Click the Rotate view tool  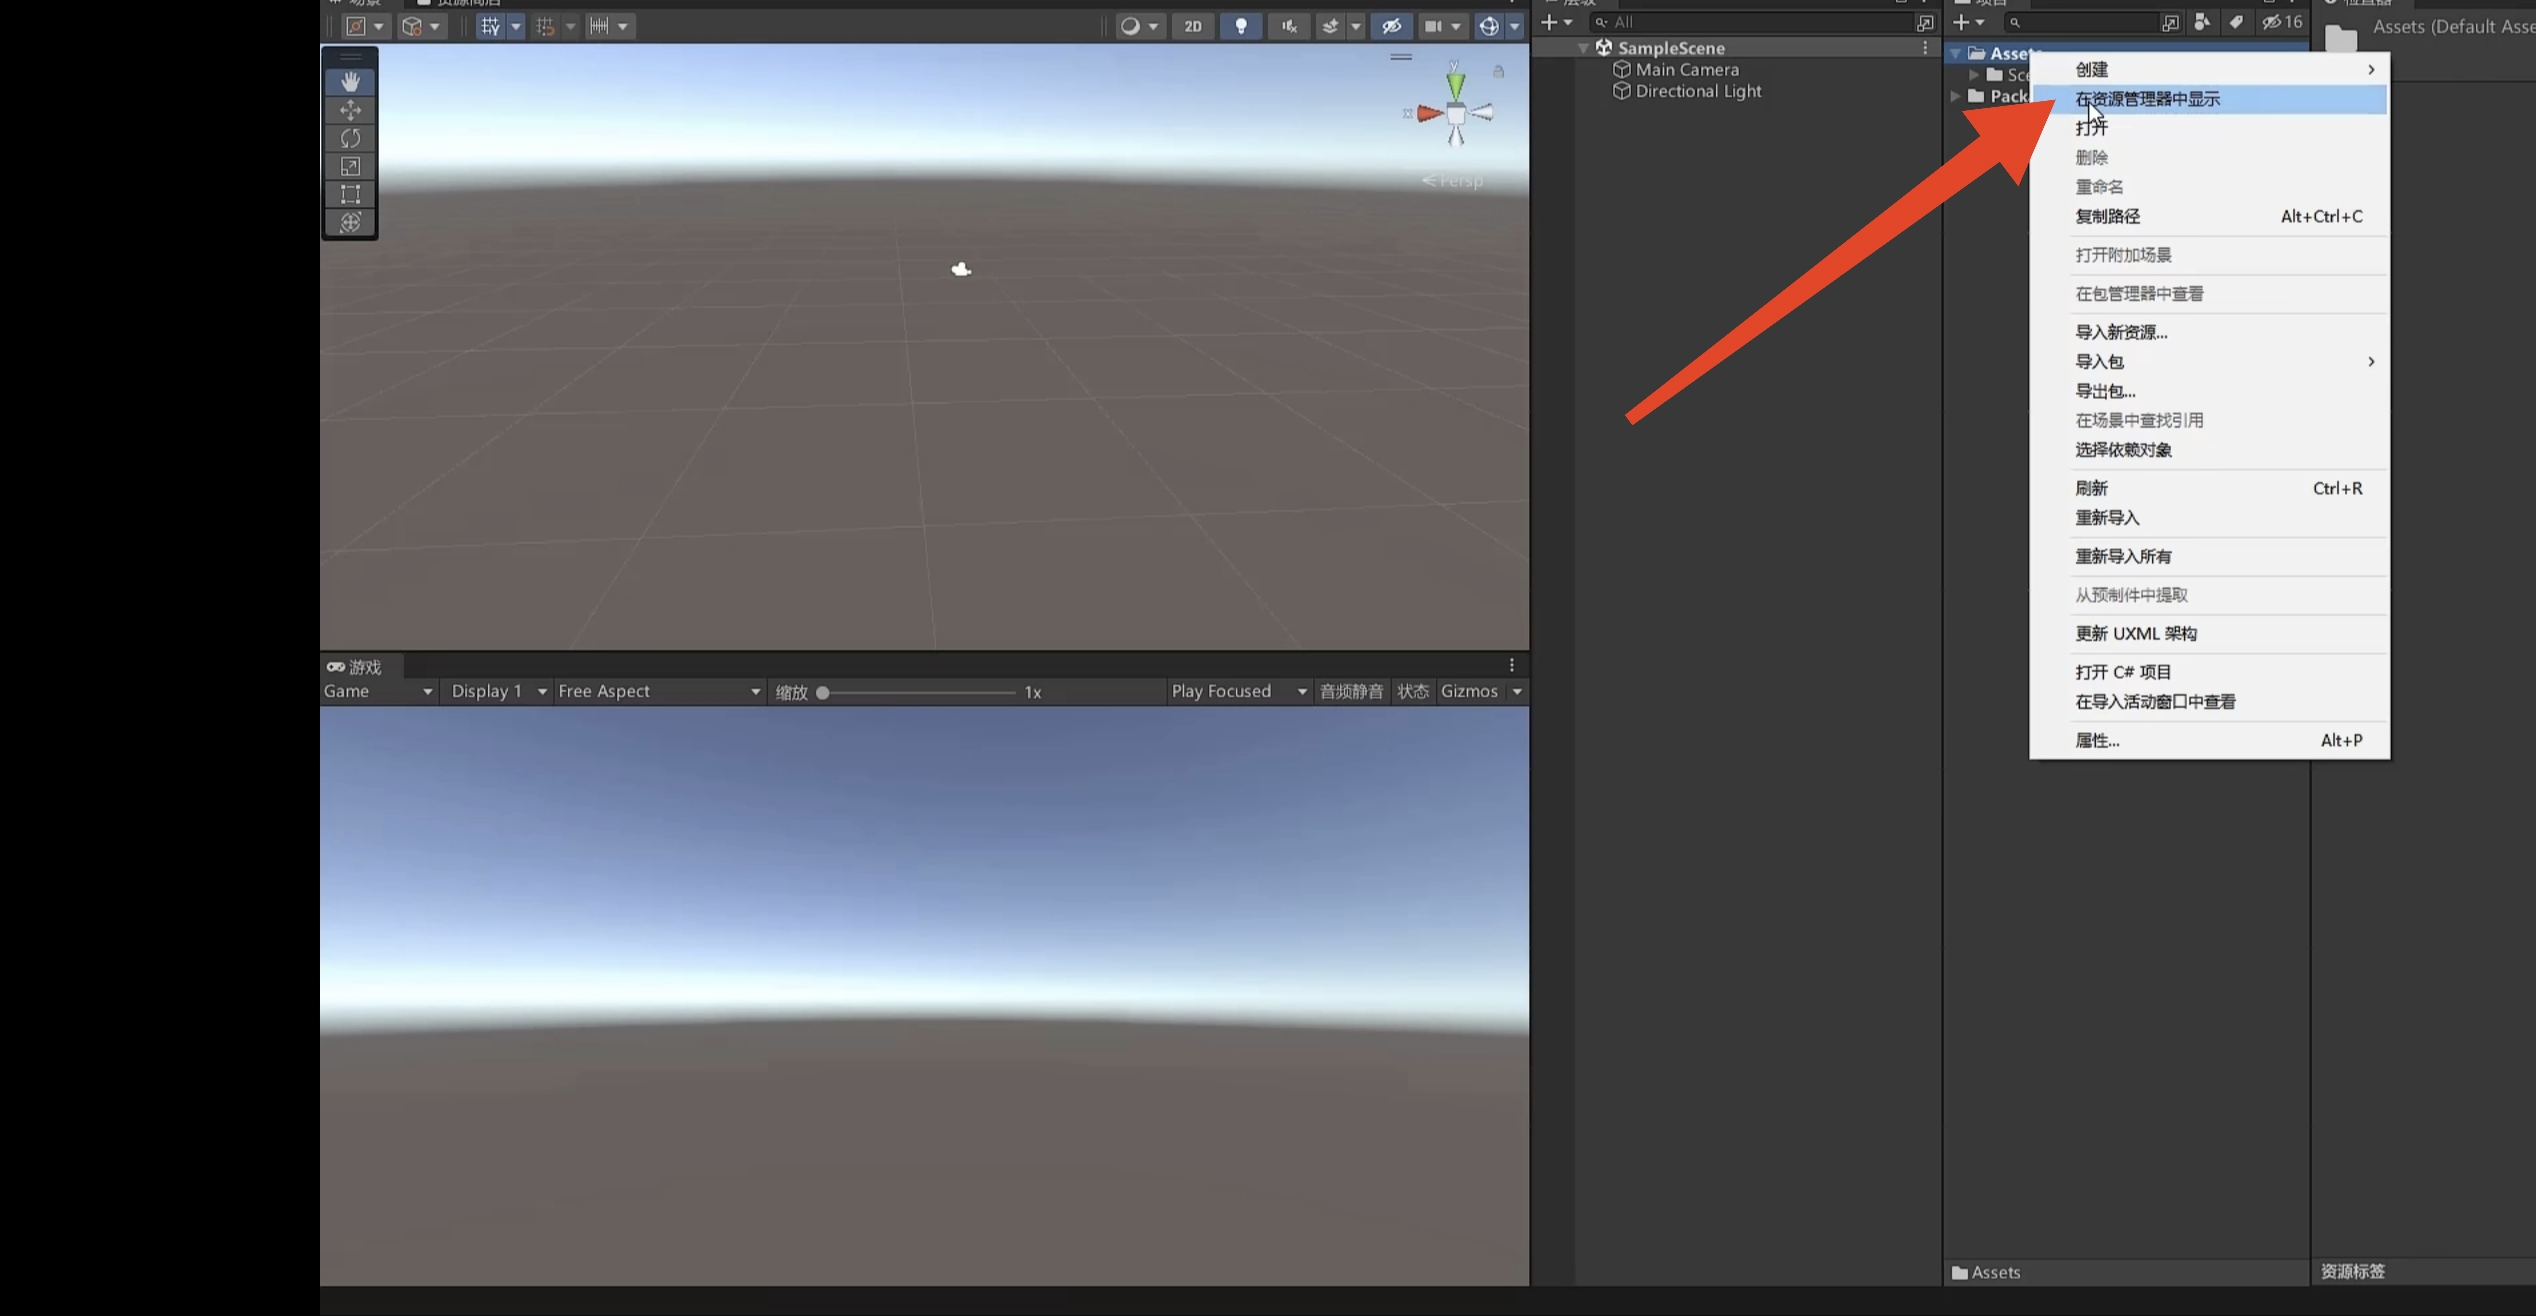[x=351, y=137]
